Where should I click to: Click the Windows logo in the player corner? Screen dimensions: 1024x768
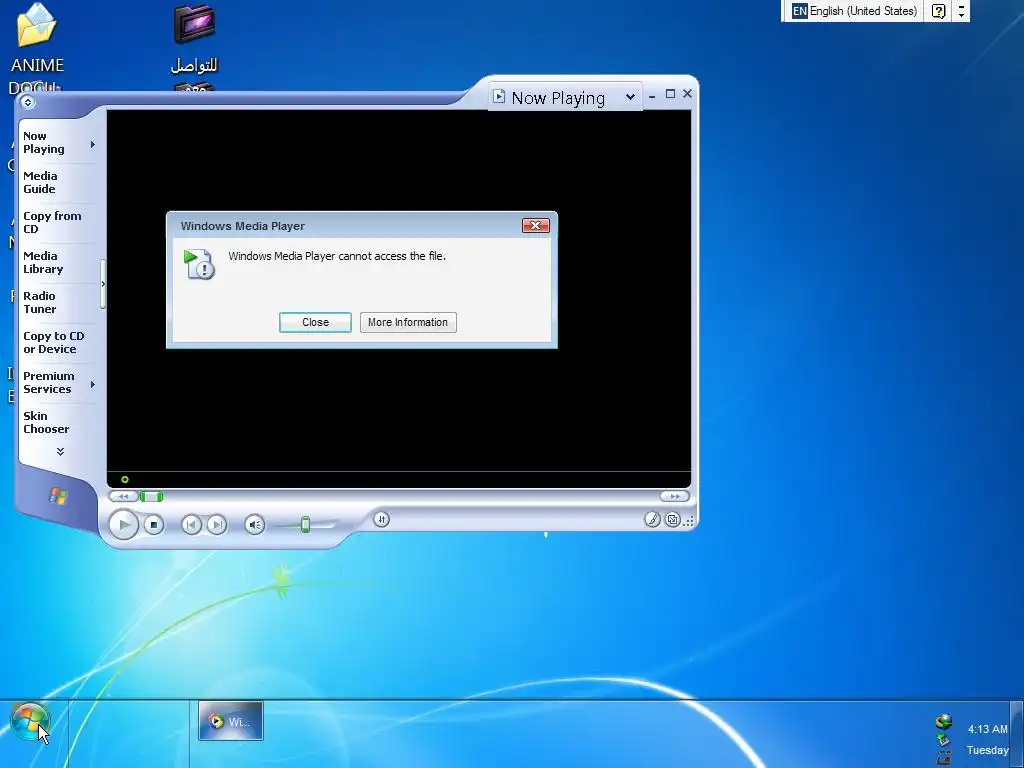click(58, 497)
